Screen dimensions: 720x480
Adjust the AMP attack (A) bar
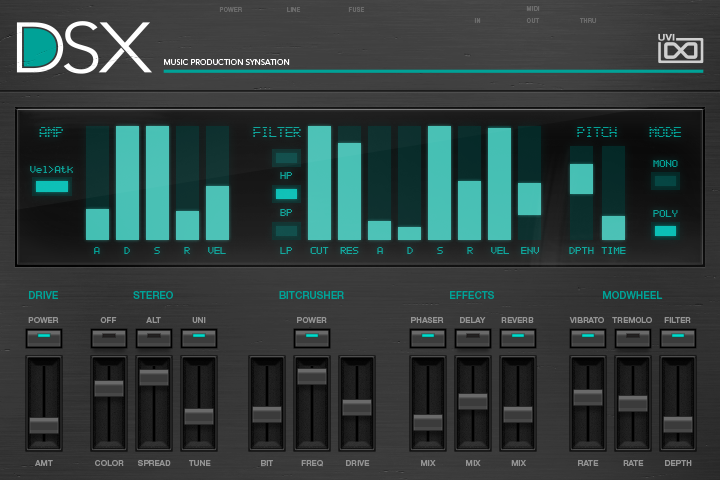click(x=97, y=183)
